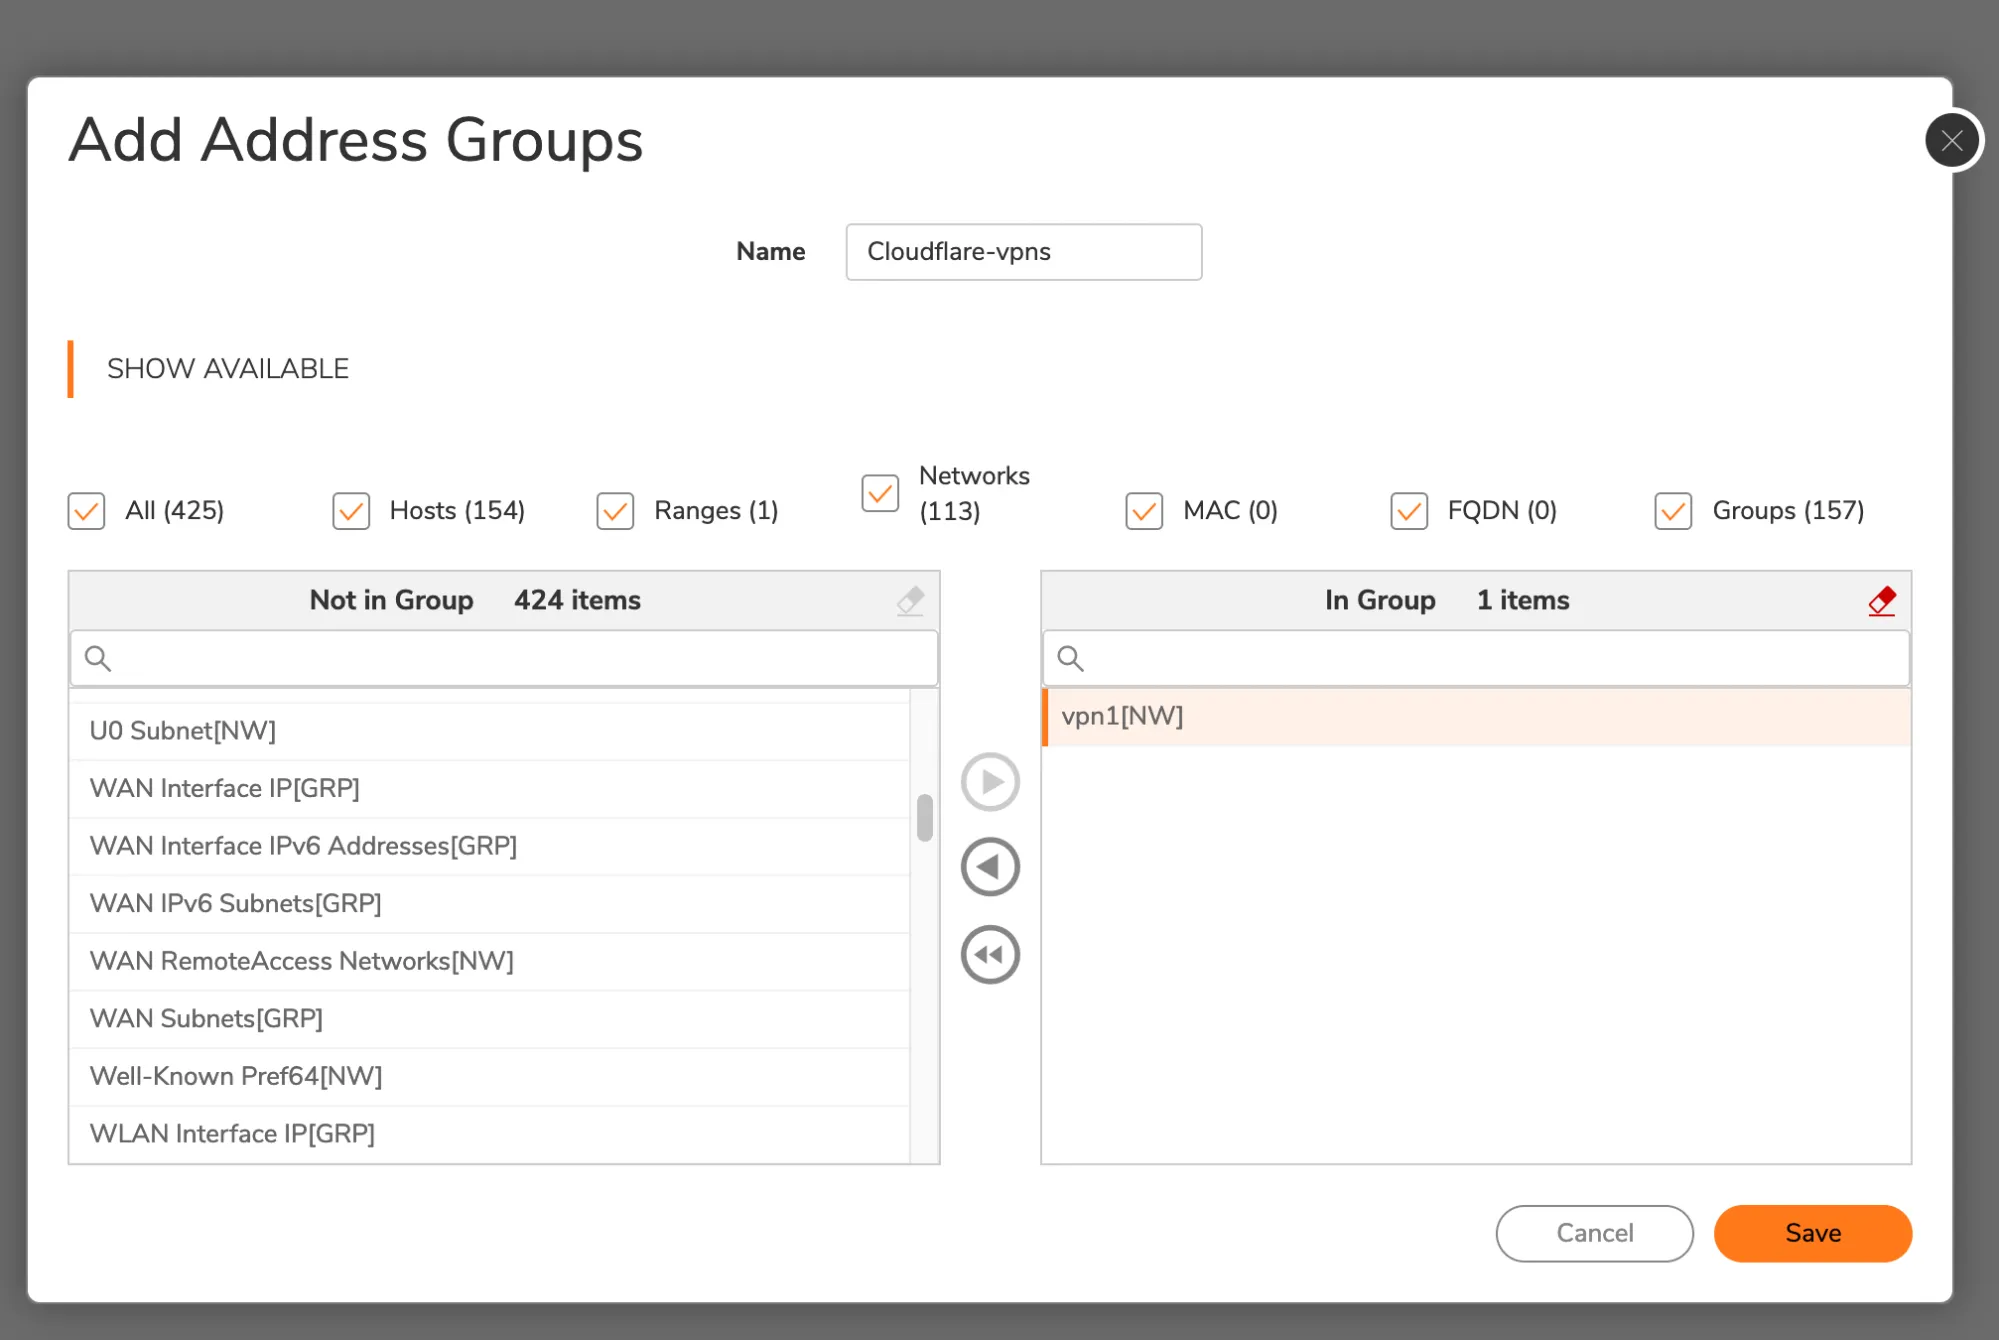Toggle the Ranges (1) checkbox

coord(614,511)
